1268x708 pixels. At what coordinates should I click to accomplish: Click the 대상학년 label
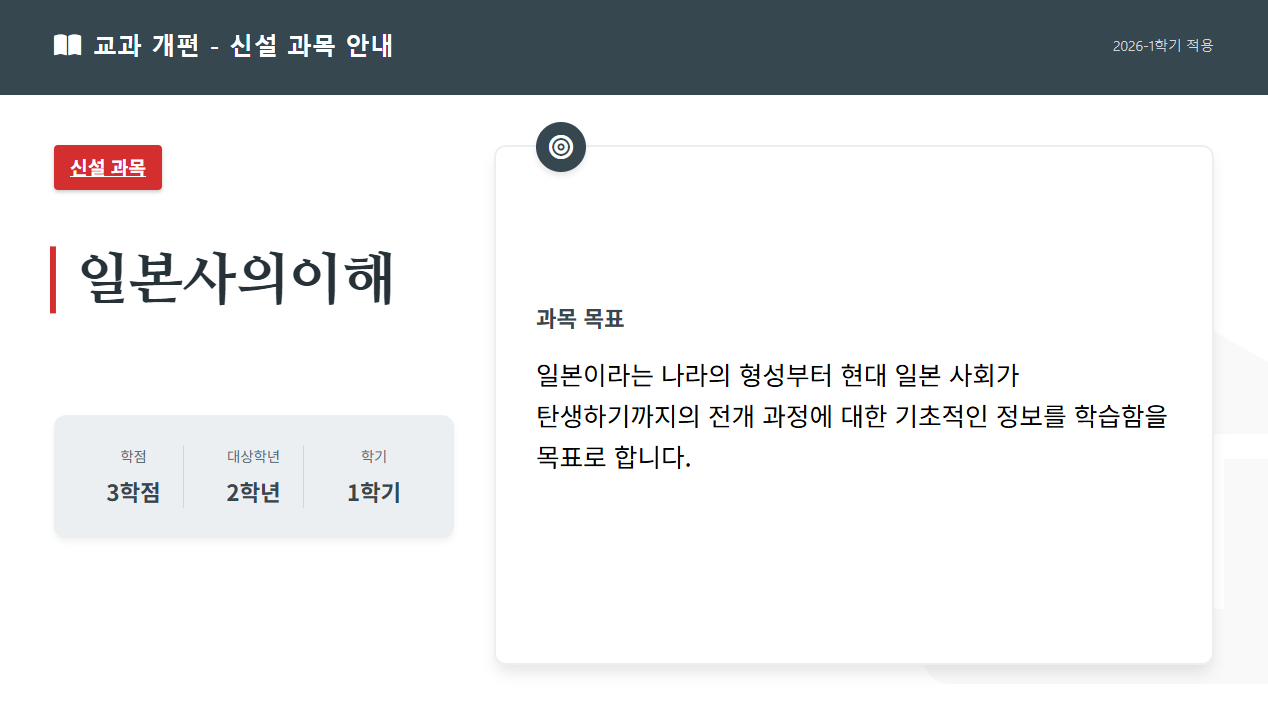click(253, 457)
